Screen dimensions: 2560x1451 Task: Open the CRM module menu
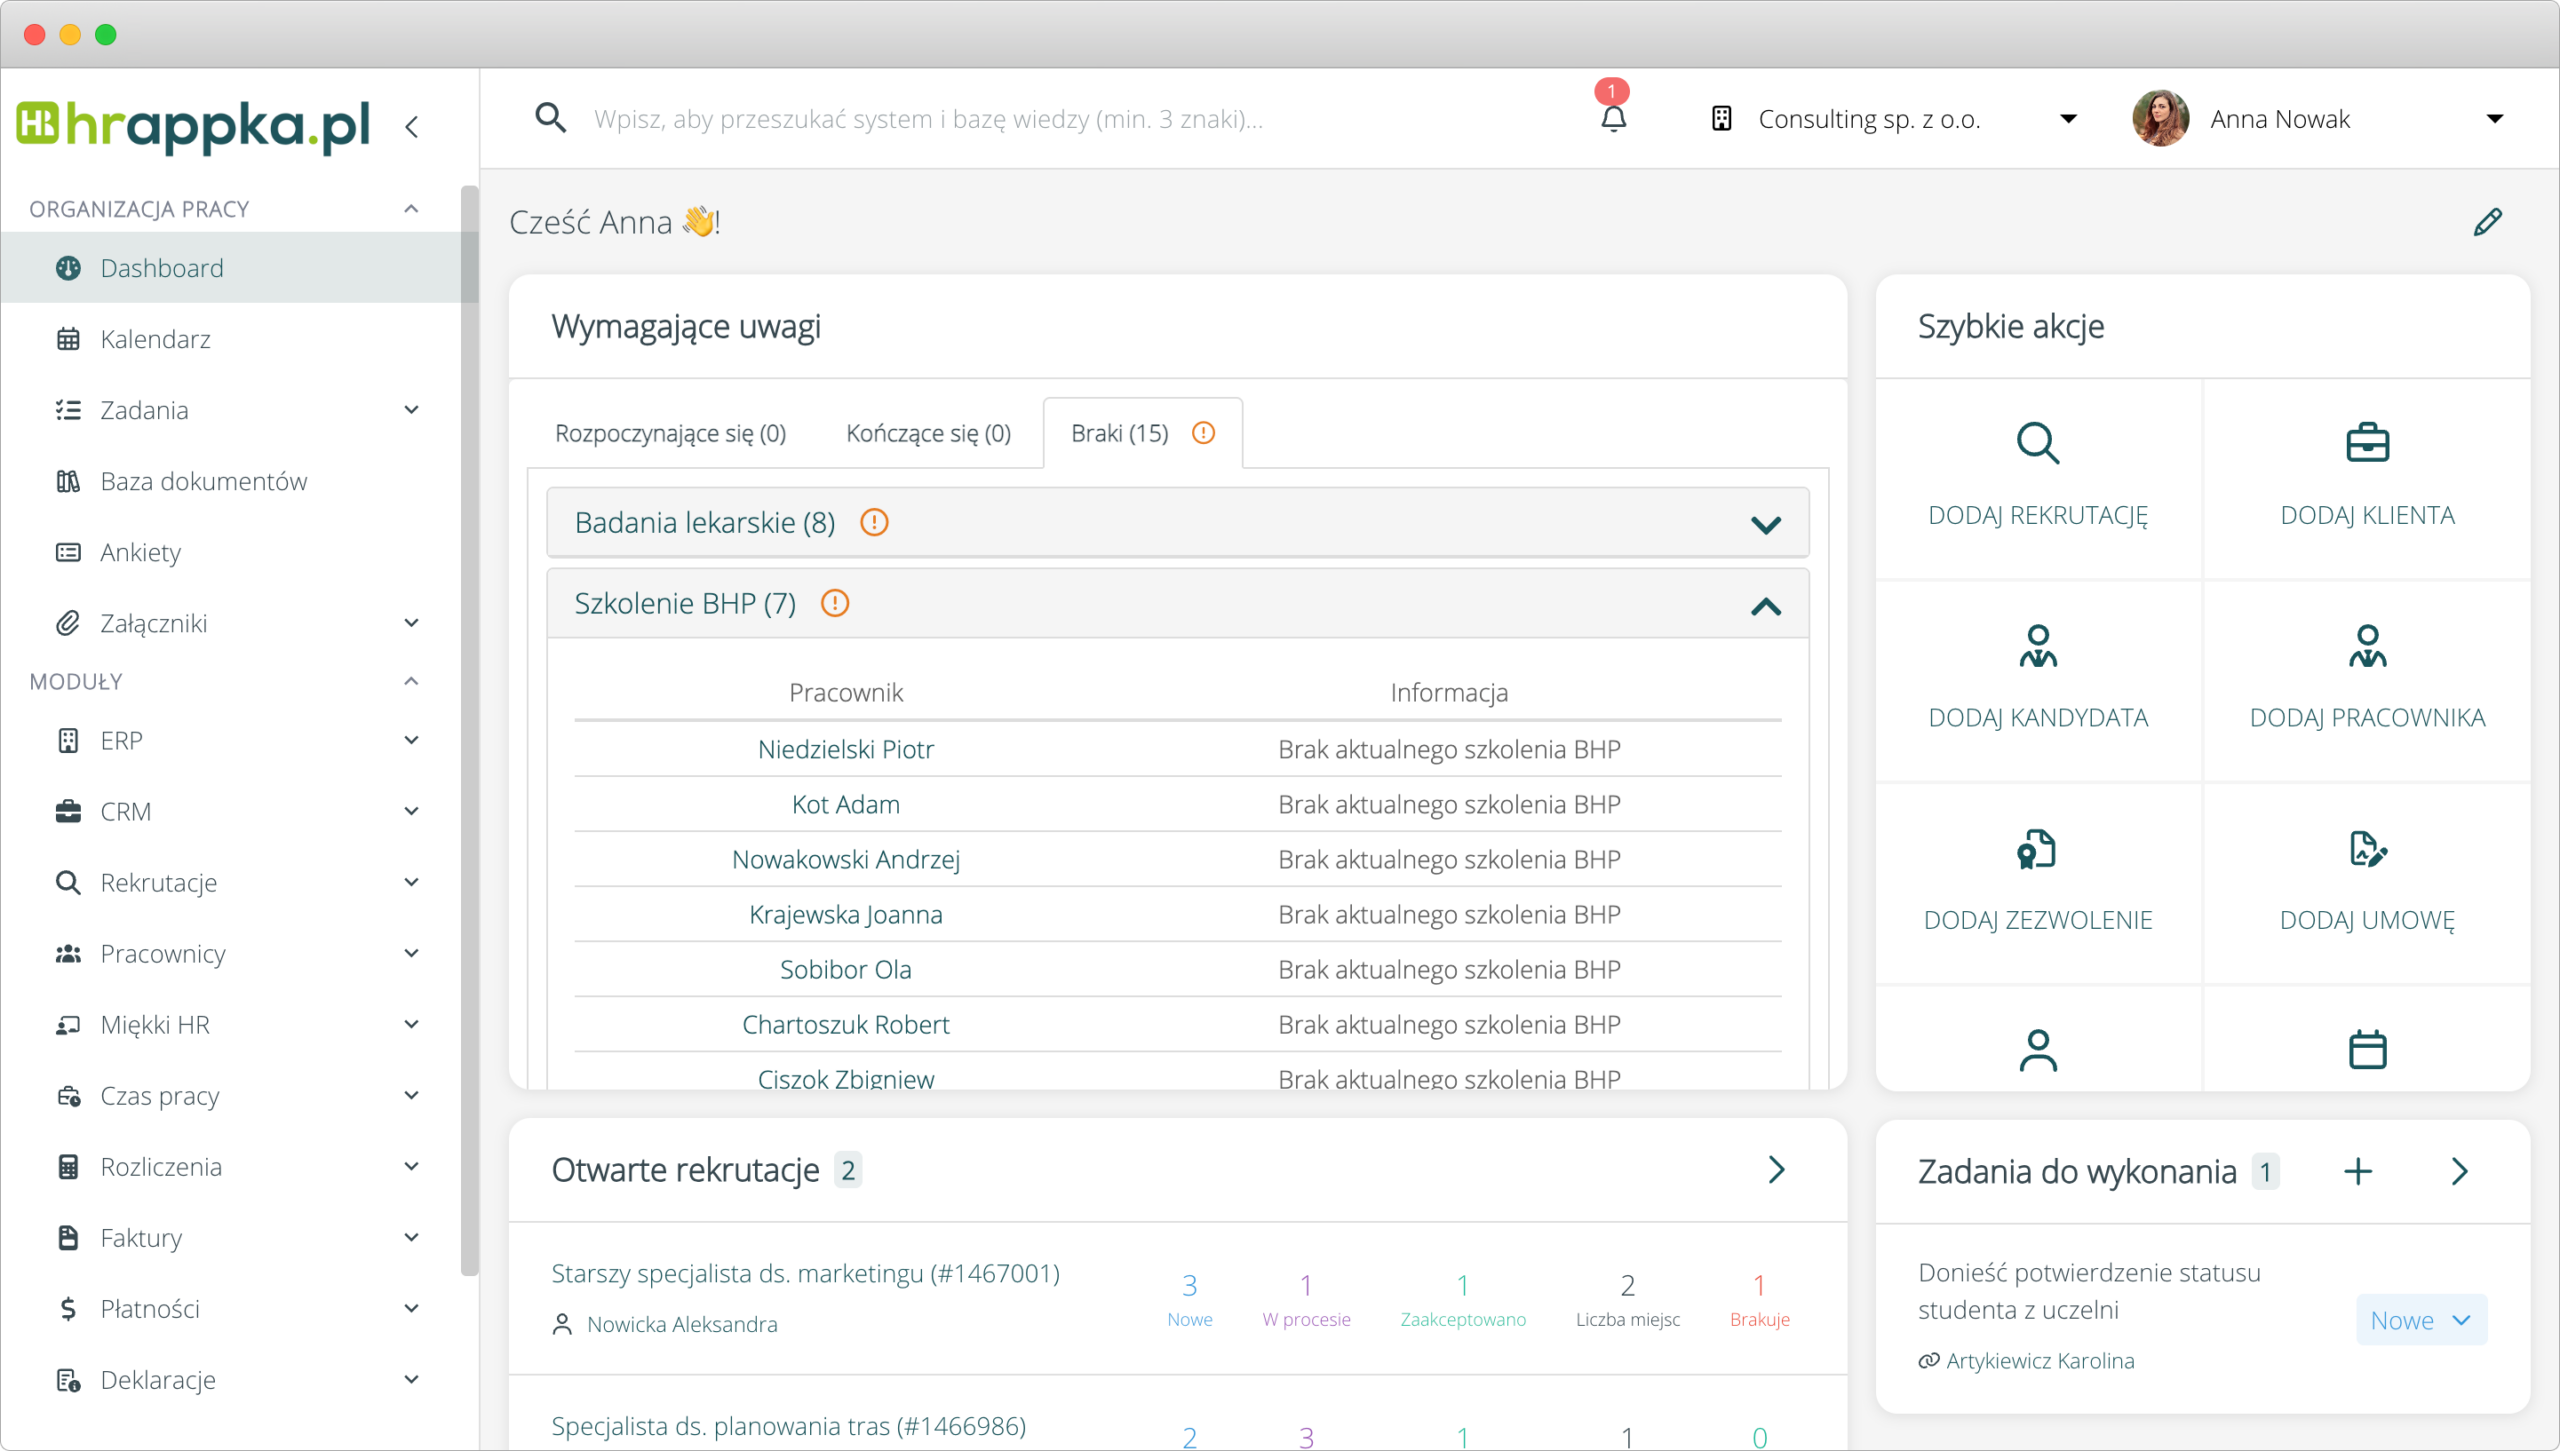[232, 811]
